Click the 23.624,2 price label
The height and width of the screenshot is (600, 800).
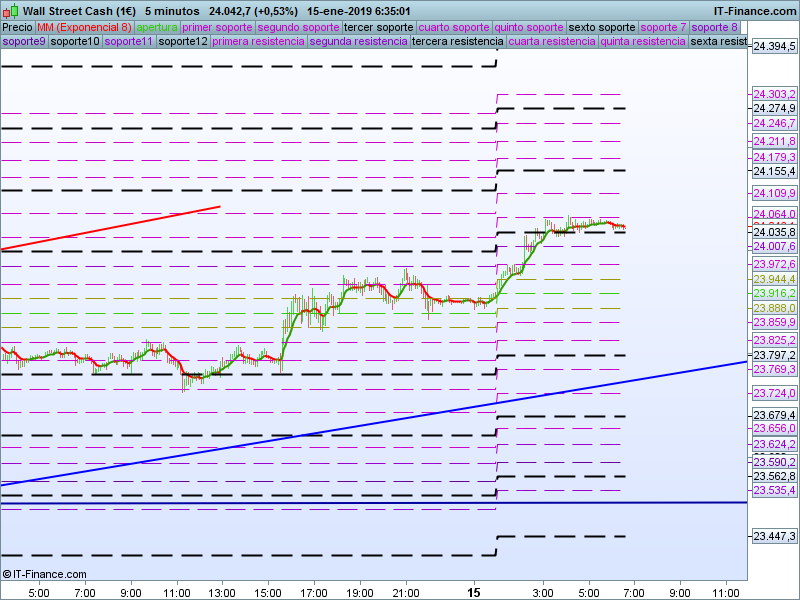tap(774, 444)
